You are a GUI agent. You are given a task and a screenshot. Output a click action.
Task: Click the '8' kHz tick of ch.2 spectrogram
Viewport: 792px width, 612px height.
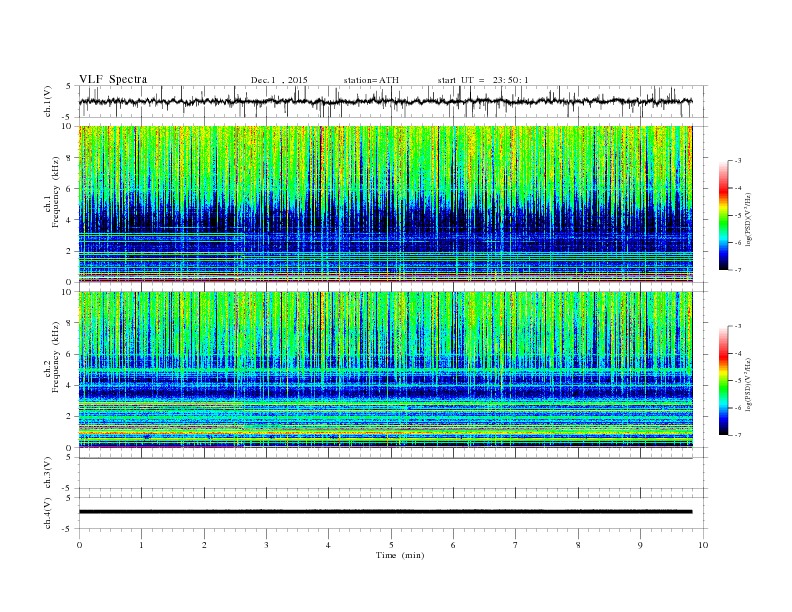point(69,323)
